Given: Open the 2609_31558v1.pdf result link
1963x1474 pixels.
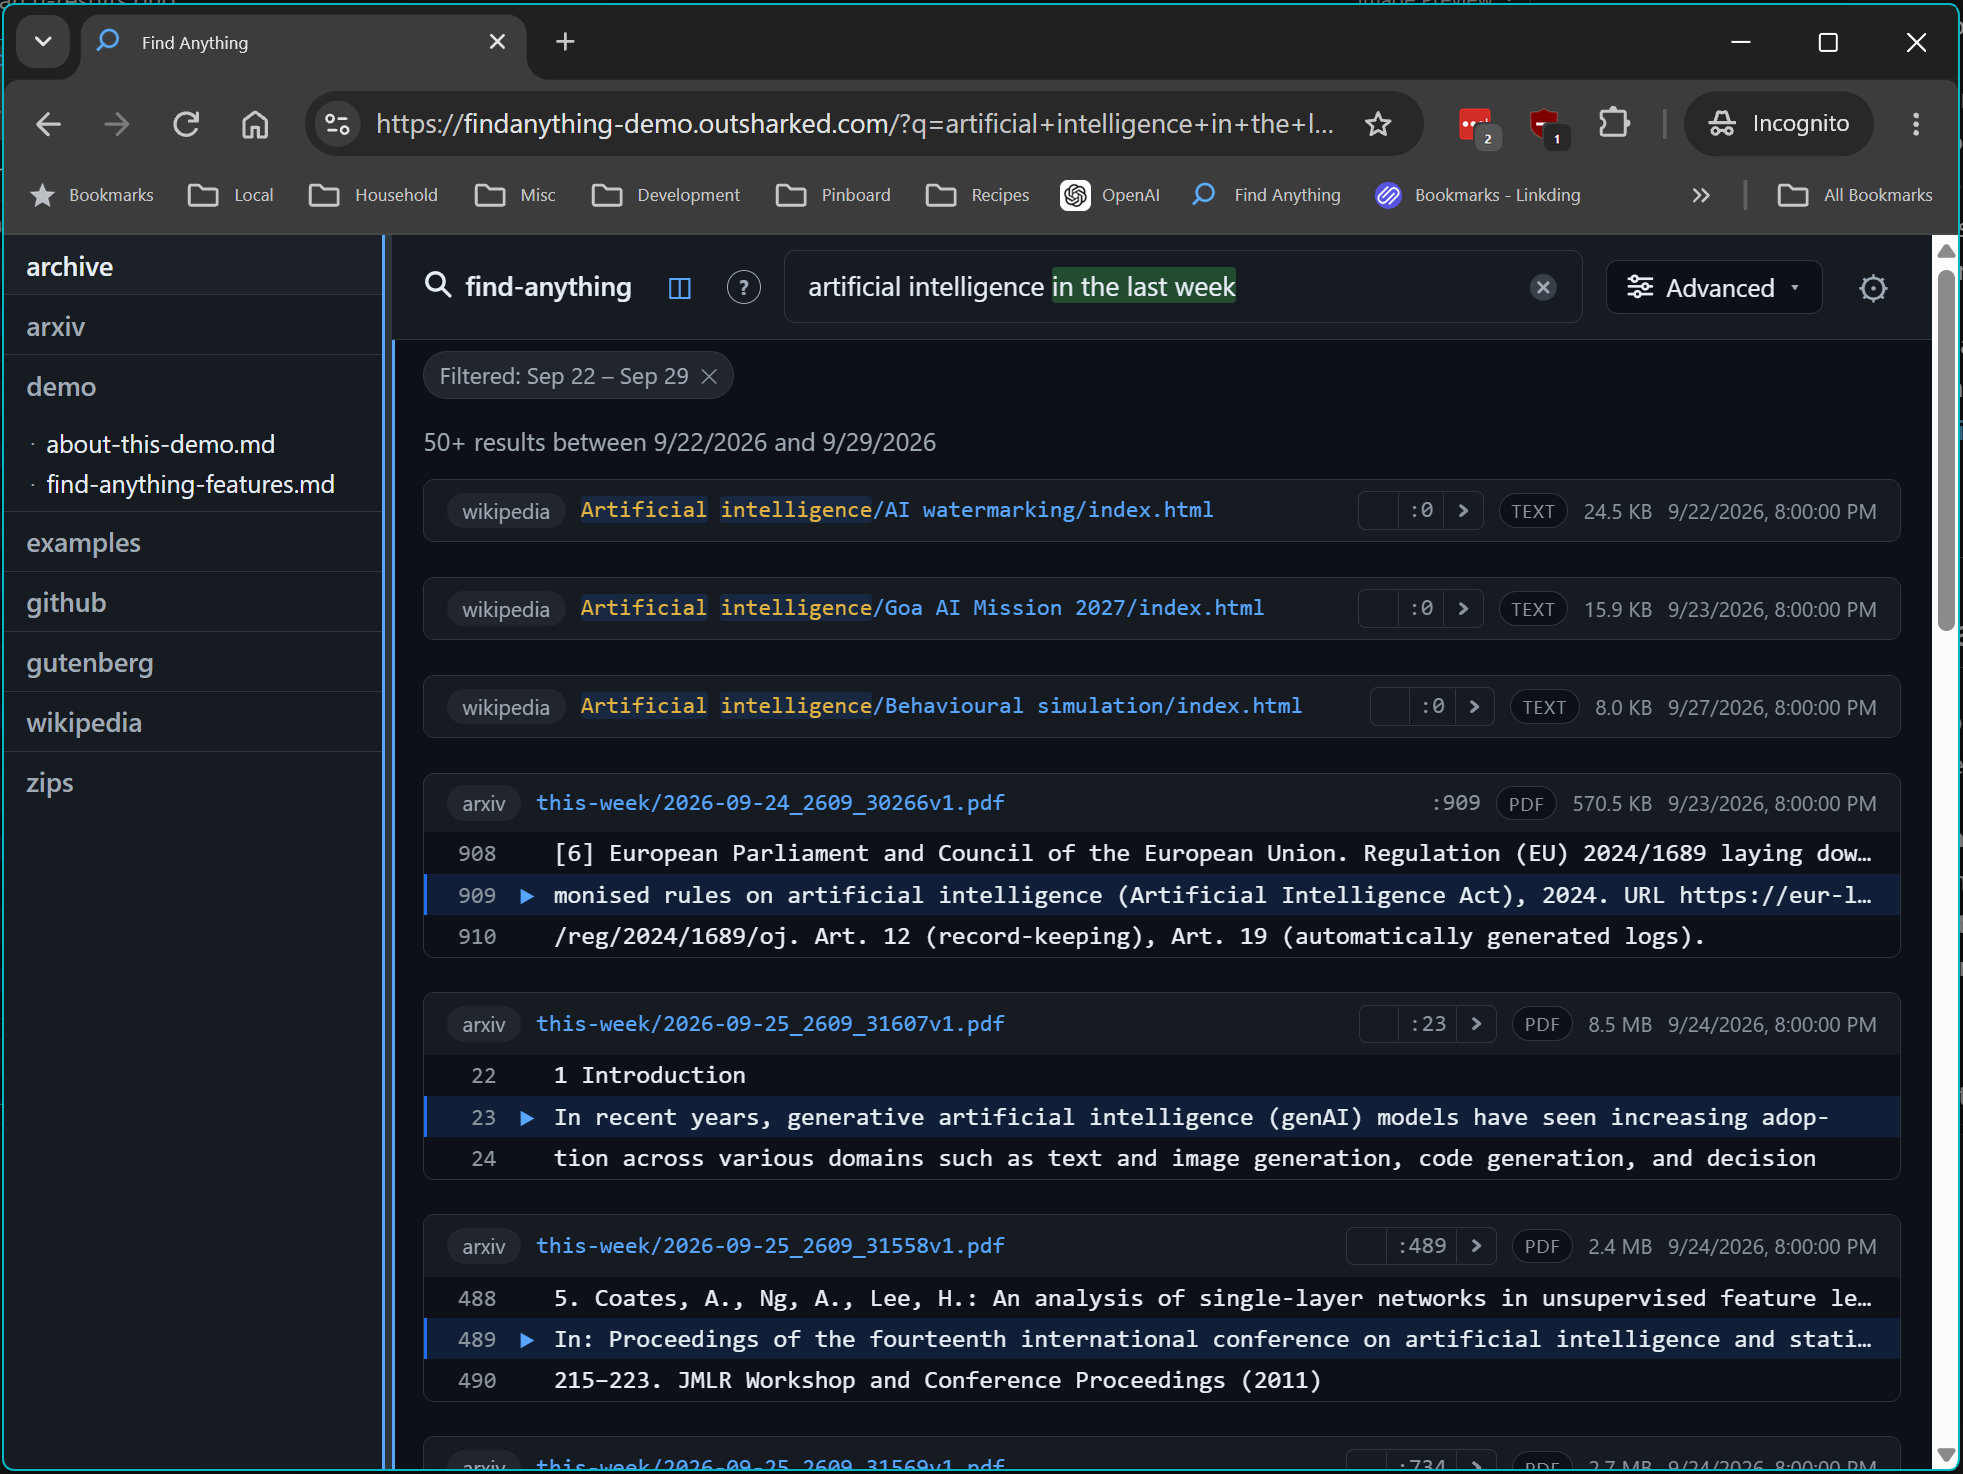Looking at the screenshot, I should (770, 1246).
